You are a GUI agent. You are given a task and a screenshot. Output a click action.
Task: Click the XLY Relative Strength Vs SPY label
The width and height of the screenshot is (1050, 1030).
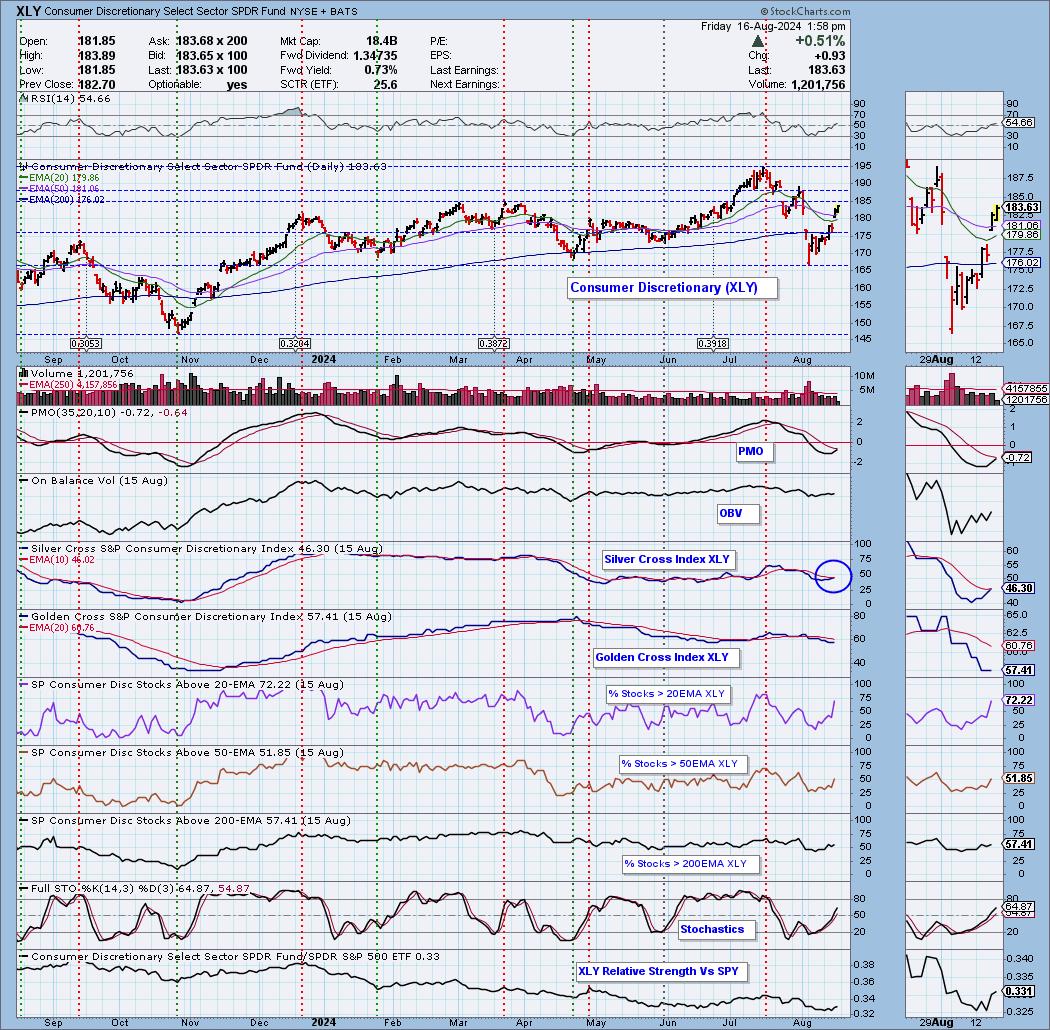pyautogui.click(x=661, y=971)
